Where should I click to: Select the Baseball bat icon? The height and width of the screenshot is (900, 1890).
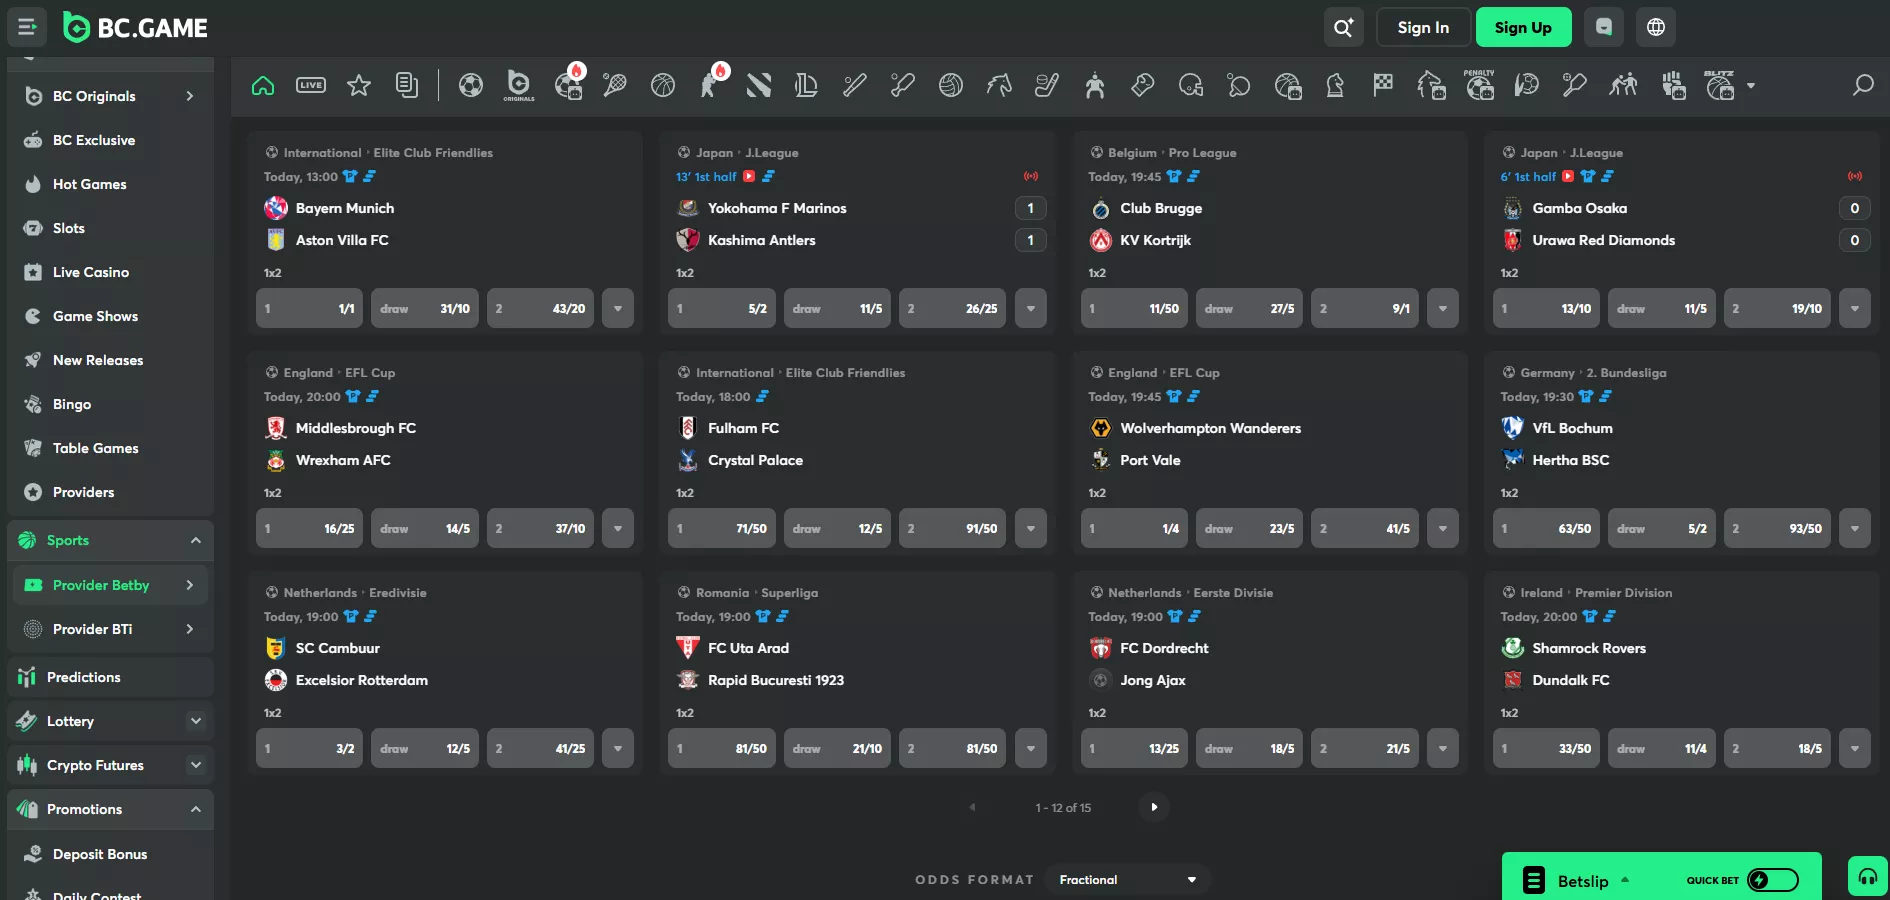(855, 86)
